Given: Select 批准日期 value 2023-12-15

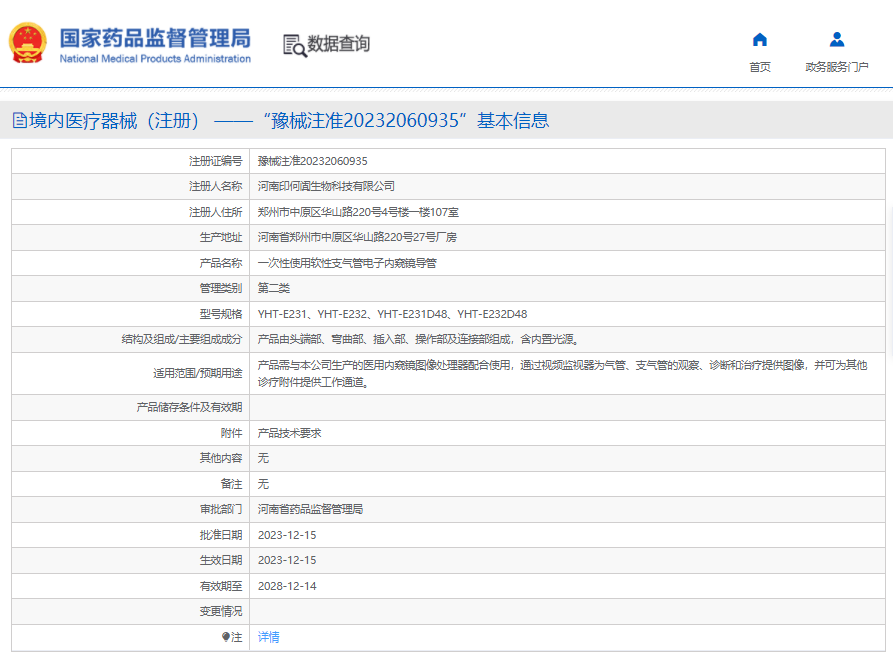Looking at the screenshot, I should [286, 535].
